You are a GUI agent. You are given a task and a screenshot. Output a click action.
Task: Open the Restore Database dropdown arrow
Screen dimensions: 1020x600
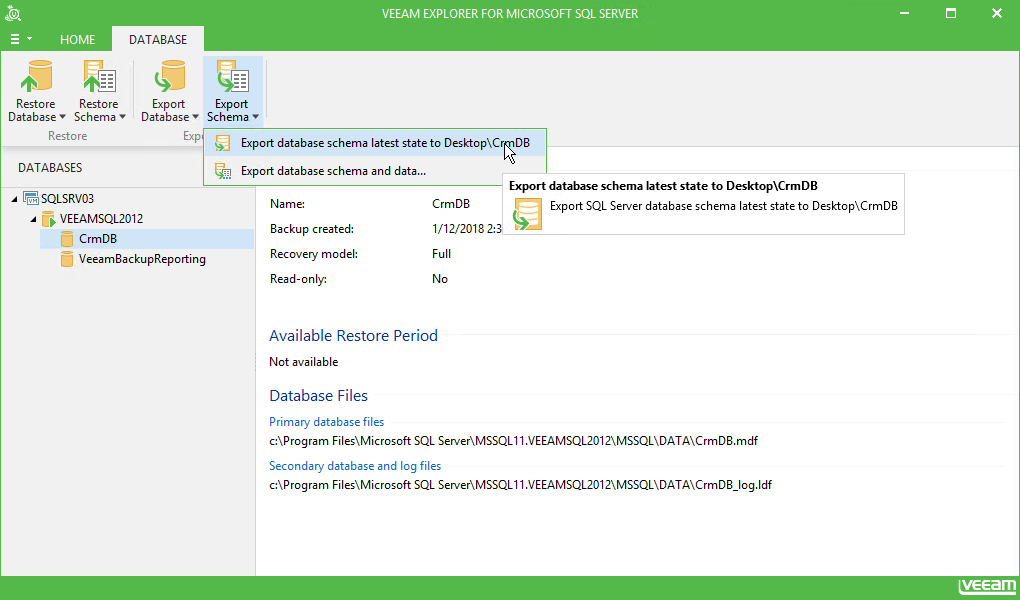(62, 117)
